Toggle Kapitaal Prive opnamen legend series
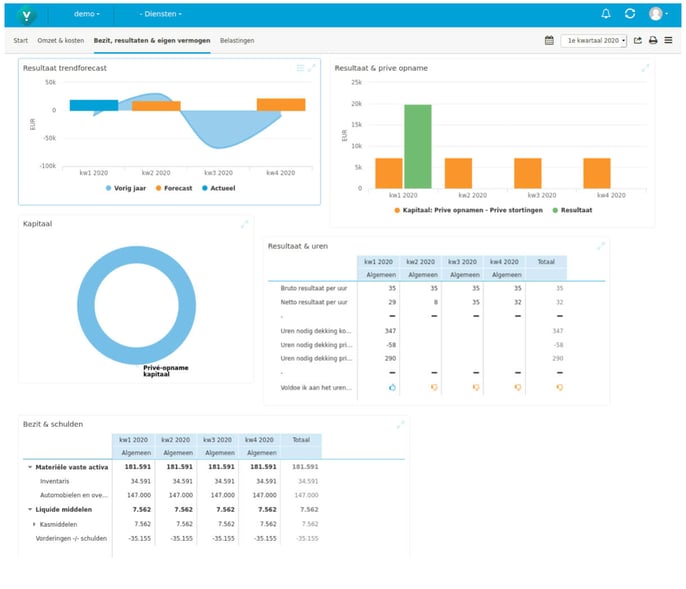Image resolution: width=686 pixels, height=589 pixels. pyautogui.click(x=468, y=210)
